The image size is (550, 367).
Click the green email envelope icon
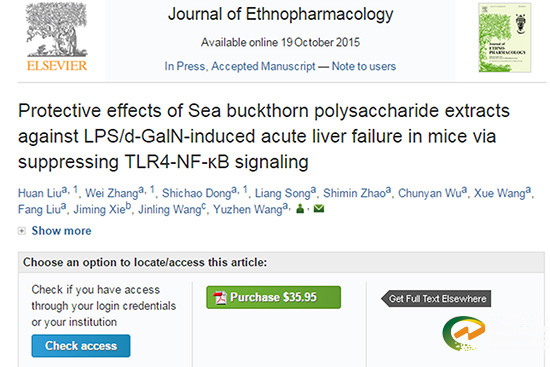pyautogui.click(x=318, y=209)
